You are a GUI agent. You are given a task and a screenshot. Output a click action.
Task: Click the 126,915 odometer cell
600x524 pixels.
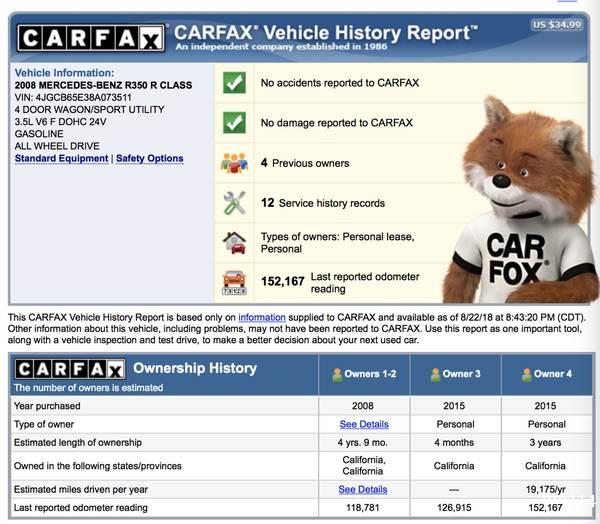(x=454, y=508)
